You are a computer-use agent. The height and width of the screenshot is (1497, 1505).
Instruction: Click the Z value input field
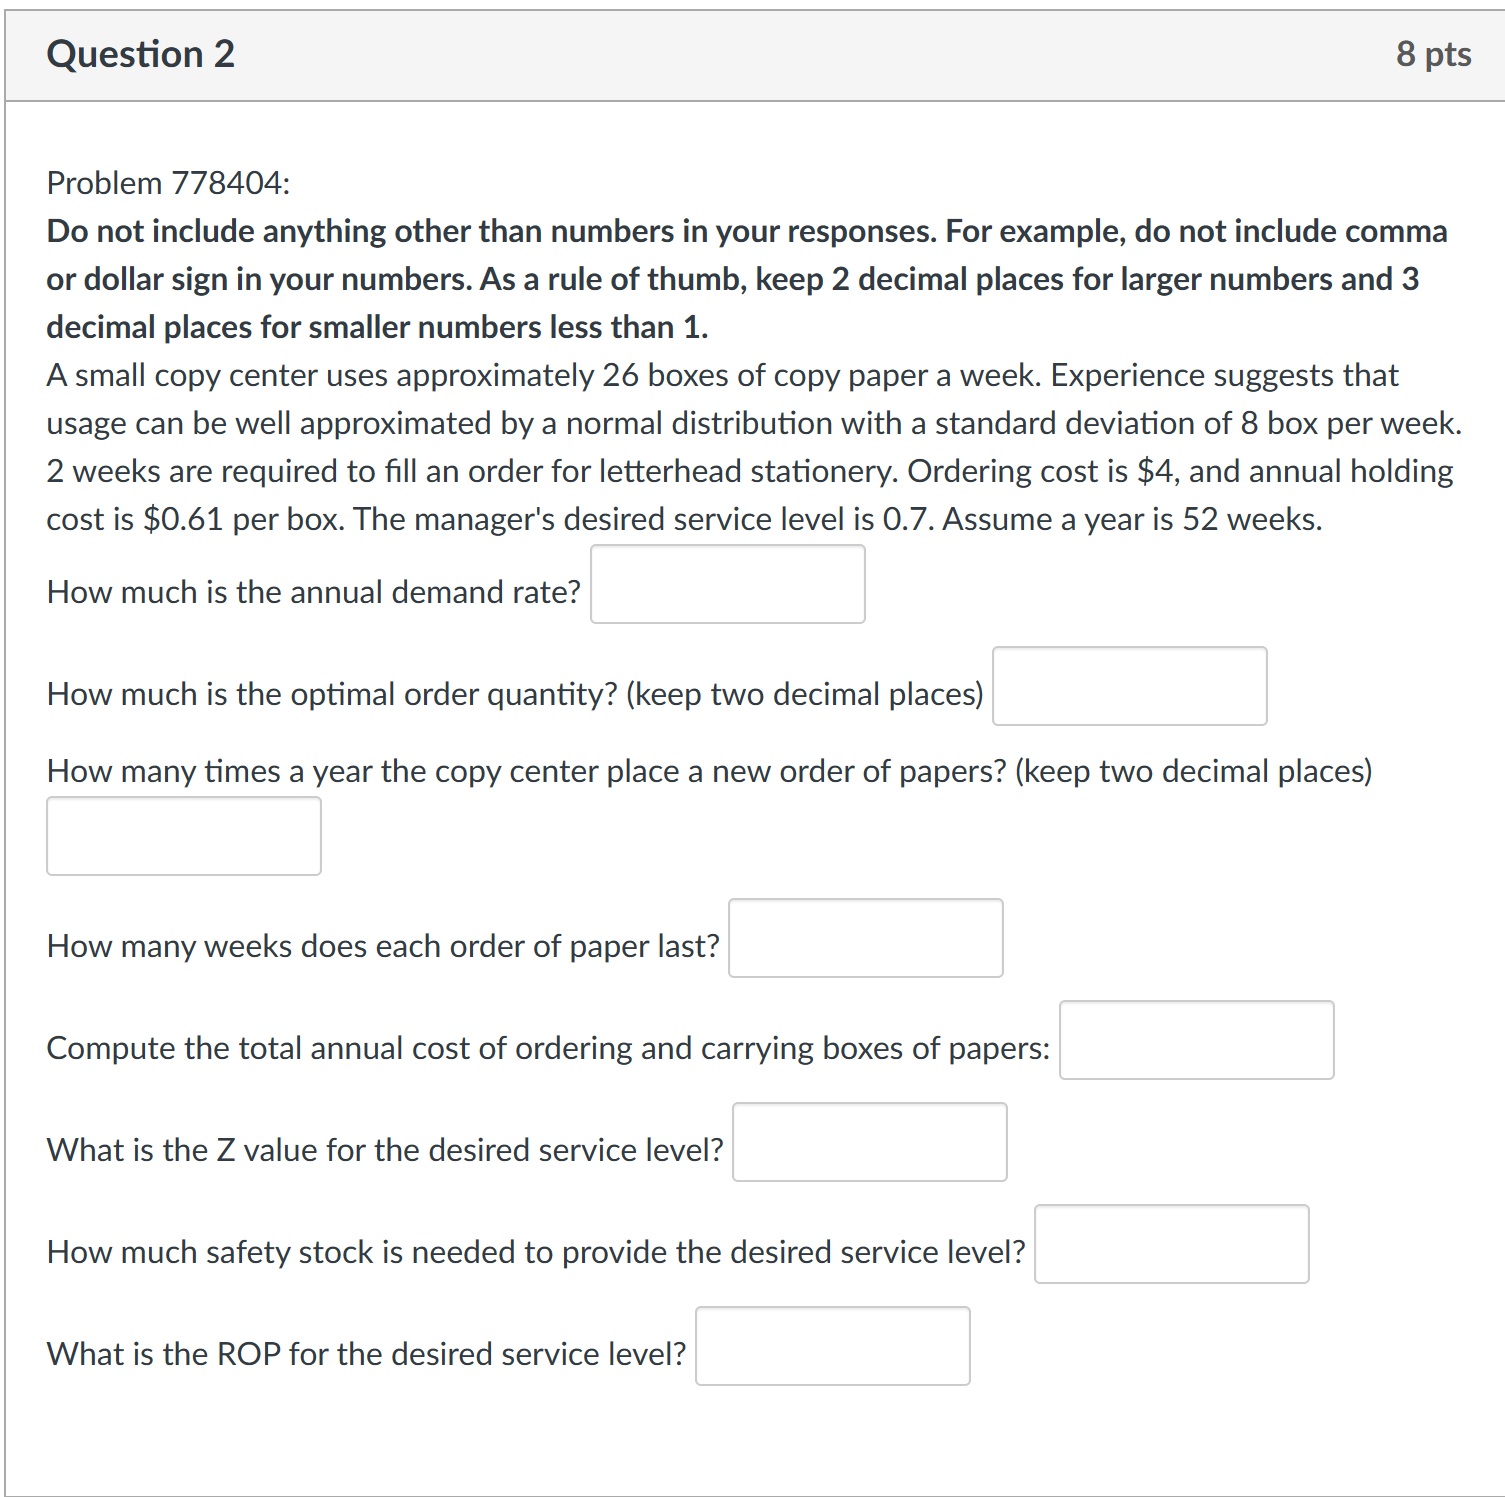(869, 1142)
